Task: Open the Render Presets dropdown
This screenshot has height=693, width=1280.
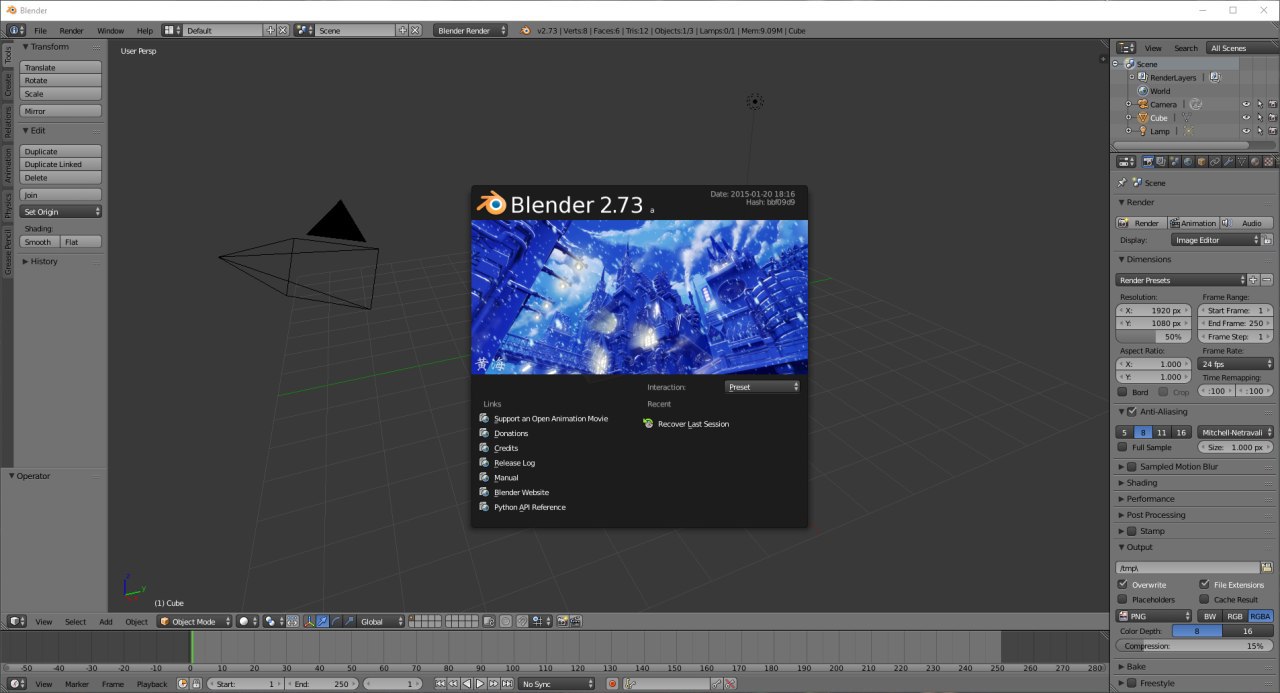Action: (x=1181, y=280)
